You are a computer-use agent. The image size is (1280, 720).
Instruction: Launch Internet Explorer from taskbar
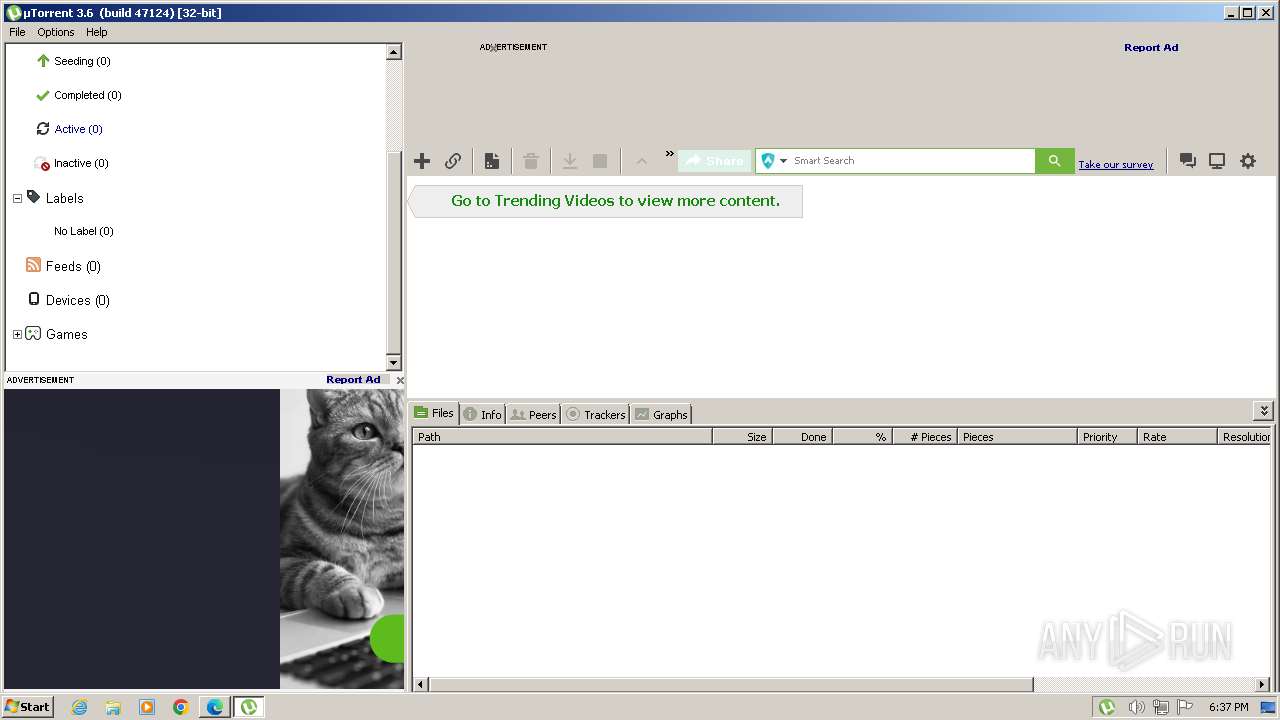click(80, 707)
